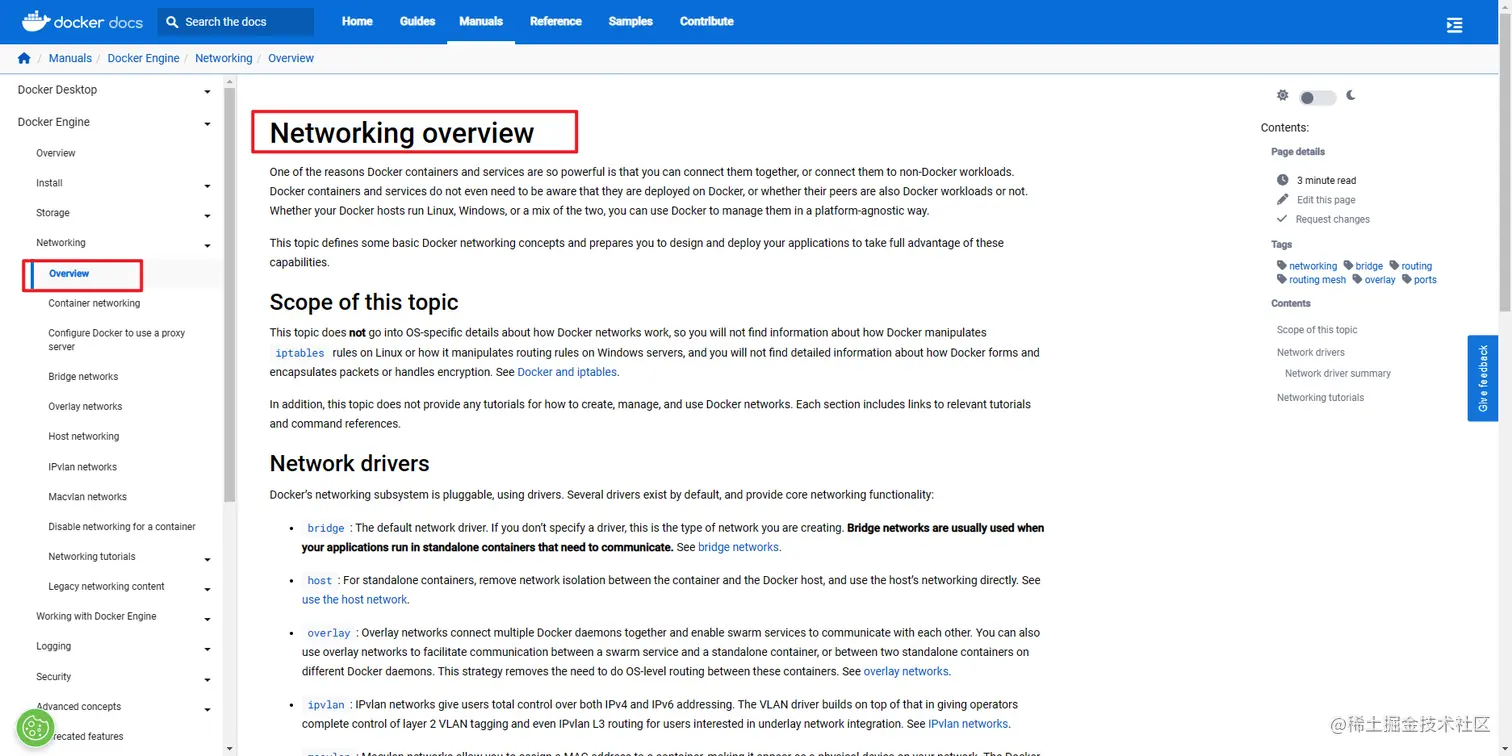Click the tag icon beside bridge
The width and height of the screenshot is (1512, 756).
[1349, 265]
